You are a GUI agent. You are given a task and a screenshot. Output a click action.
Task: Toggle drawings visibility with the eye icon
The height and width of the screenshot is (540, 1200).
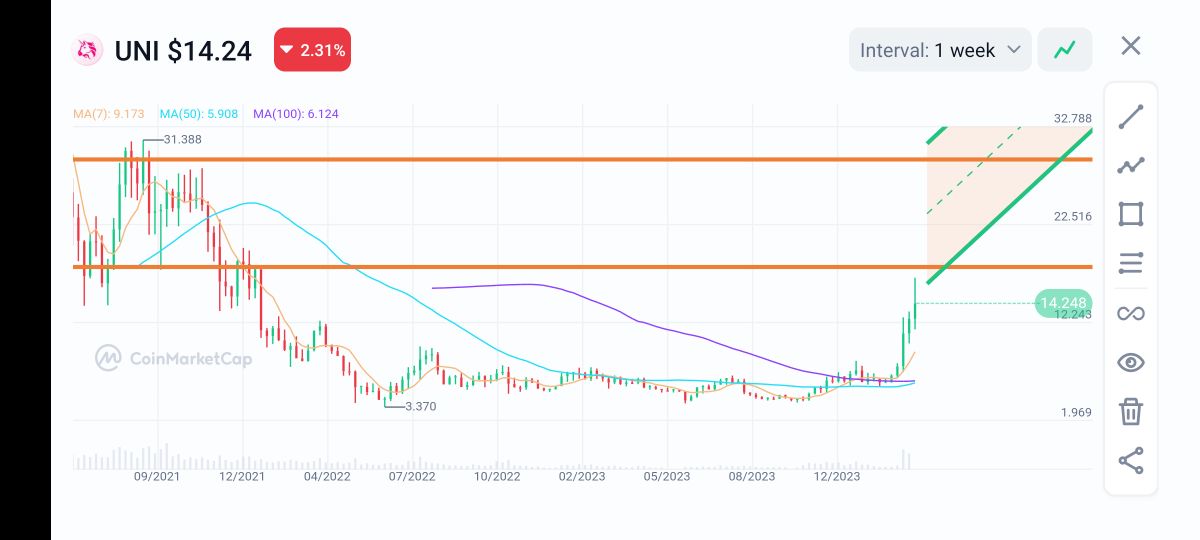[1130, 362]
